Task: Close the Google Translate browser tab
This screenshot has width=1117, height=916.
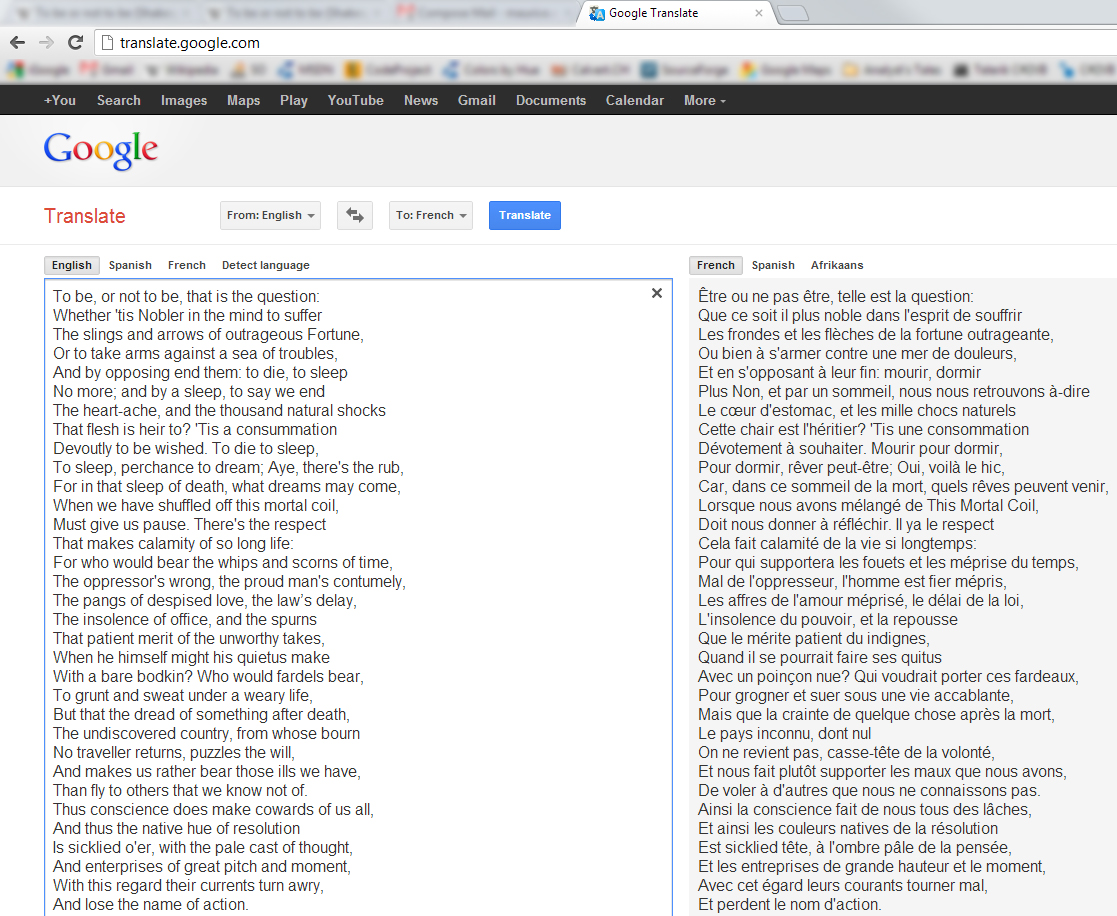Action: click(x=759, y=13)
